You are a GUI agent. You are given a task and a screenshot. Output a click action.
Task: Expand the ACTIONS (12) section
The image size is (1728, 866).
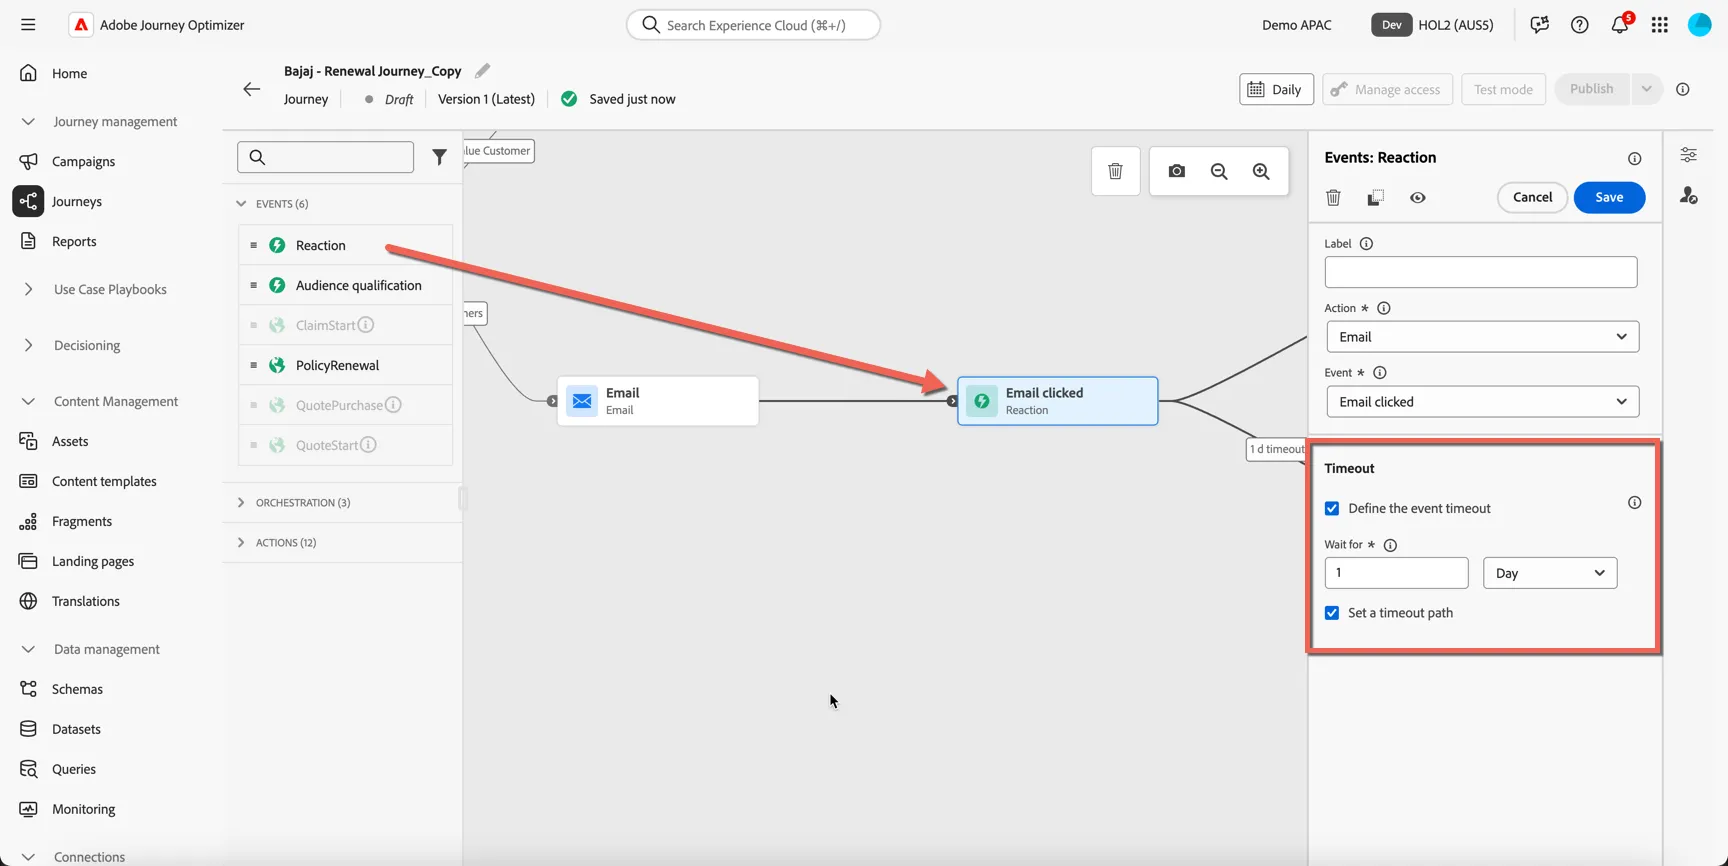pos(241,543)
